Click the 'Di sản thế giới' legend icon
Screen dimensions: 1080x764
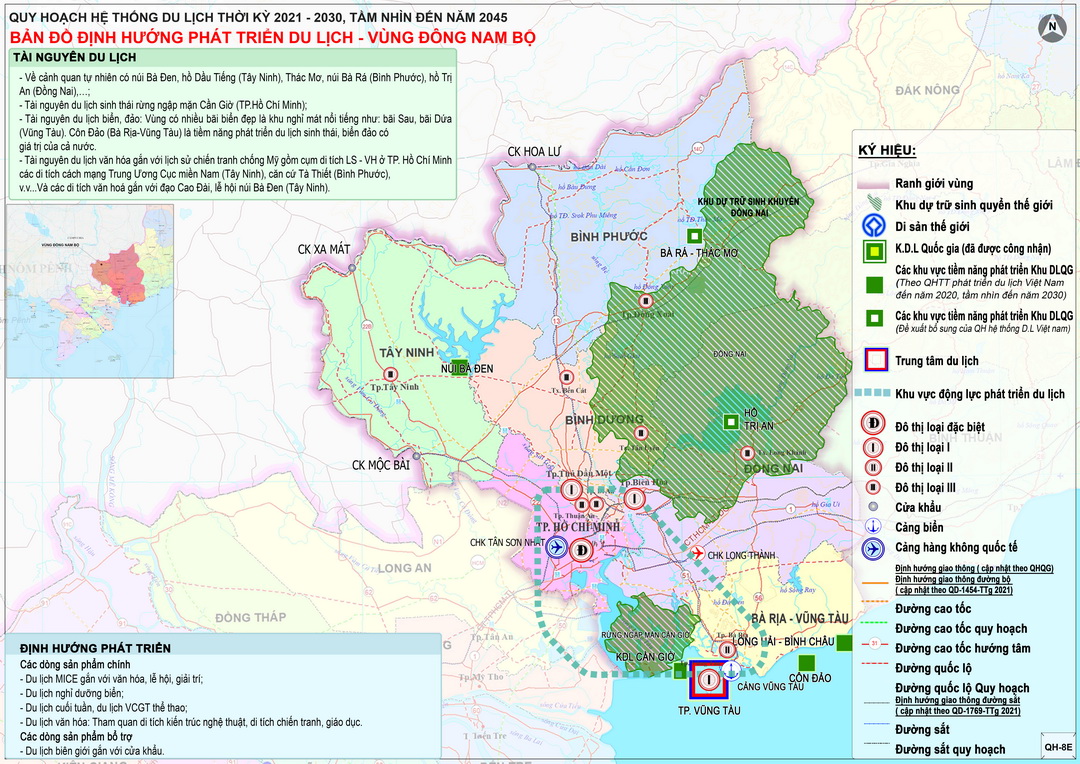872,226
